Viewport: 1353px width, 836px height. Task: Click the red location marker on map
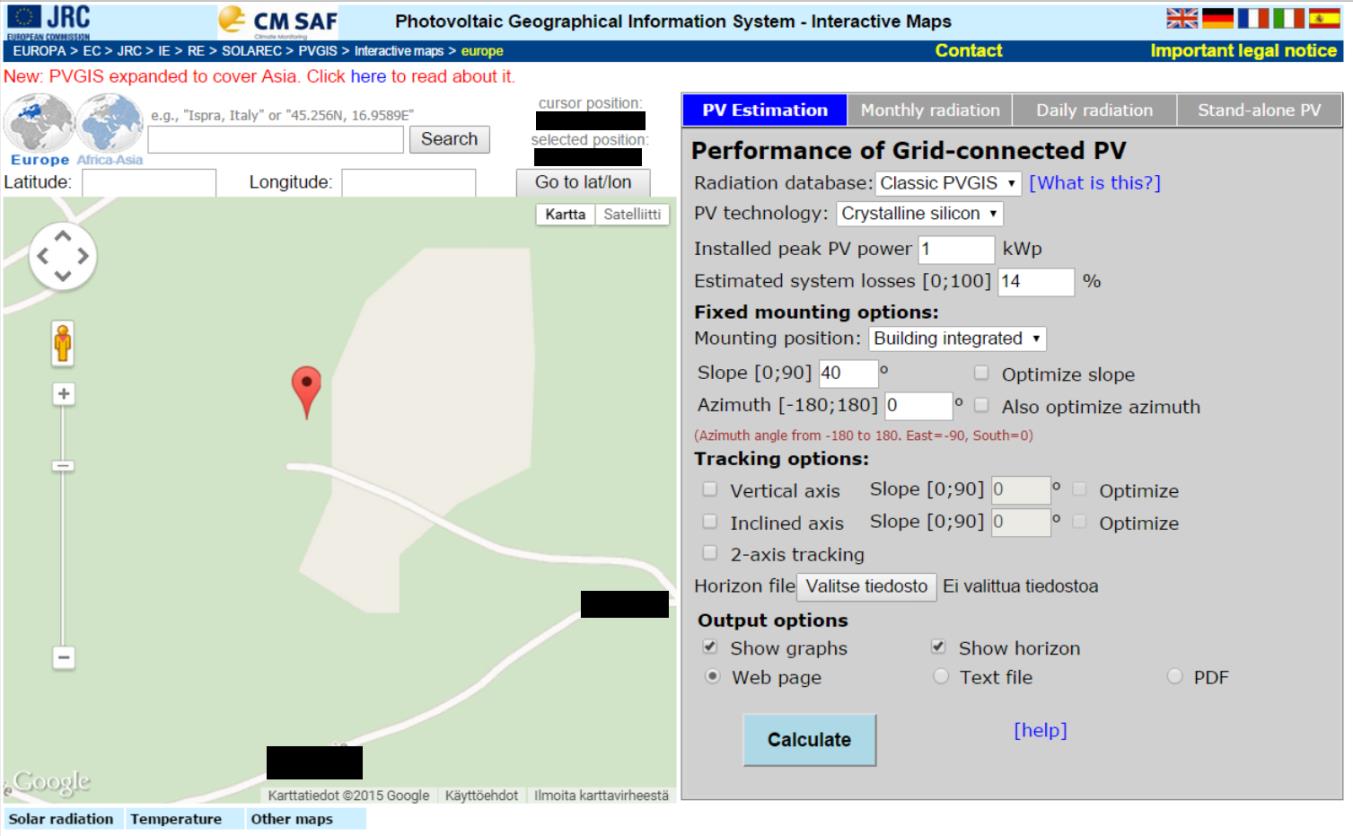click(306, 392)
